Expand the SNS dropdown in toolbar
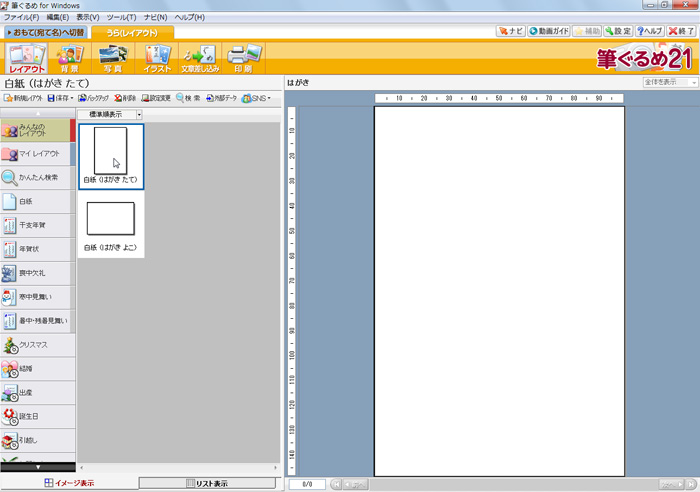700x492 pixels. click(256, 98)
